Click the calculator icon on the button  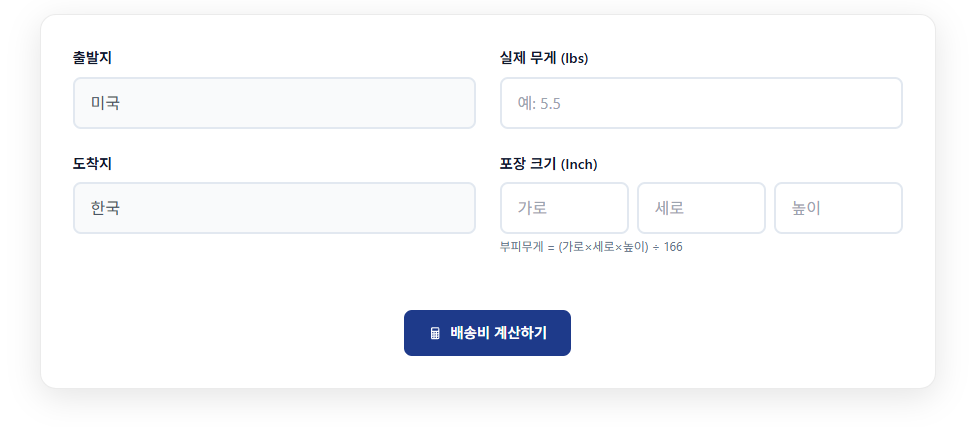click(x=435, y=333)
